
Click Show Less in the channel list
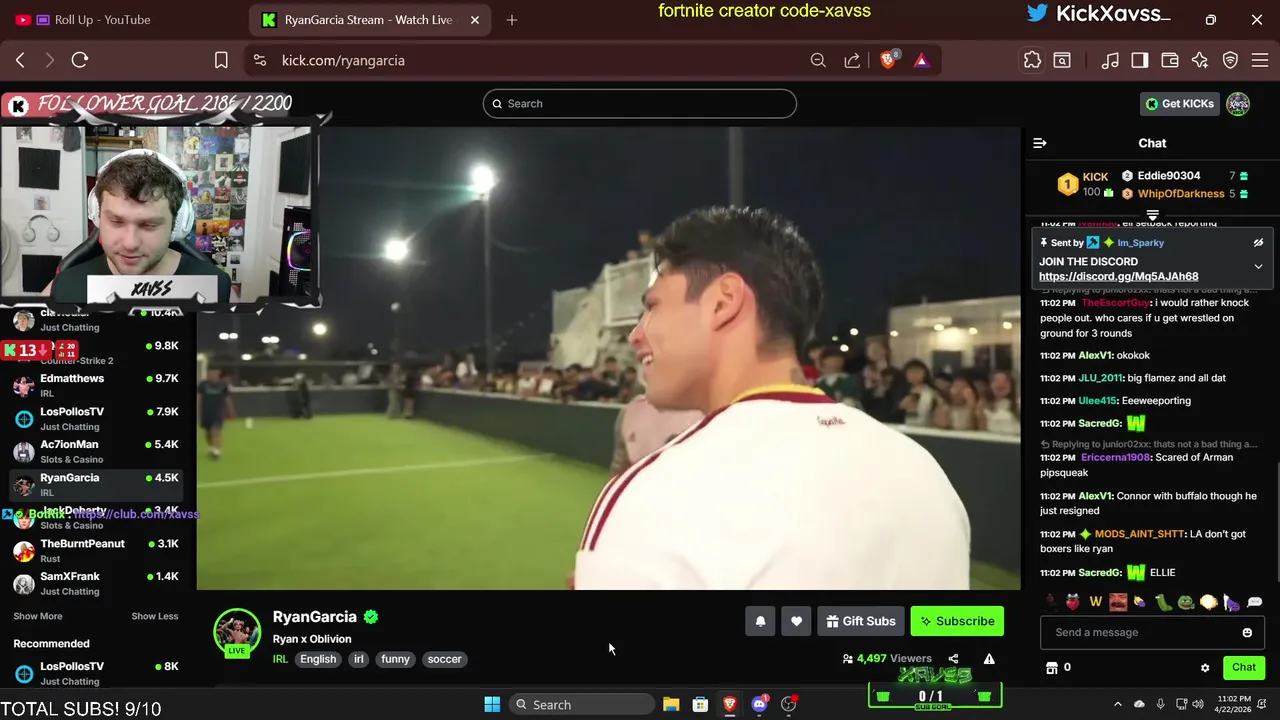coord(155,616)
